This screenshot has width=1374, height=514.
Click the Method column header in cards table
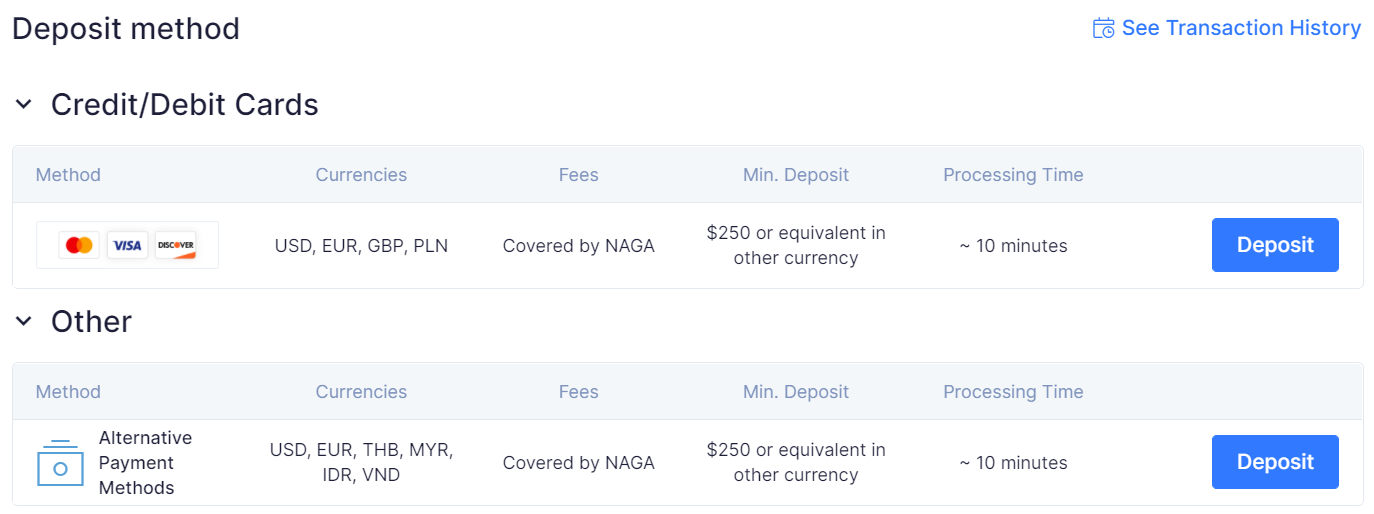(68, 175)
